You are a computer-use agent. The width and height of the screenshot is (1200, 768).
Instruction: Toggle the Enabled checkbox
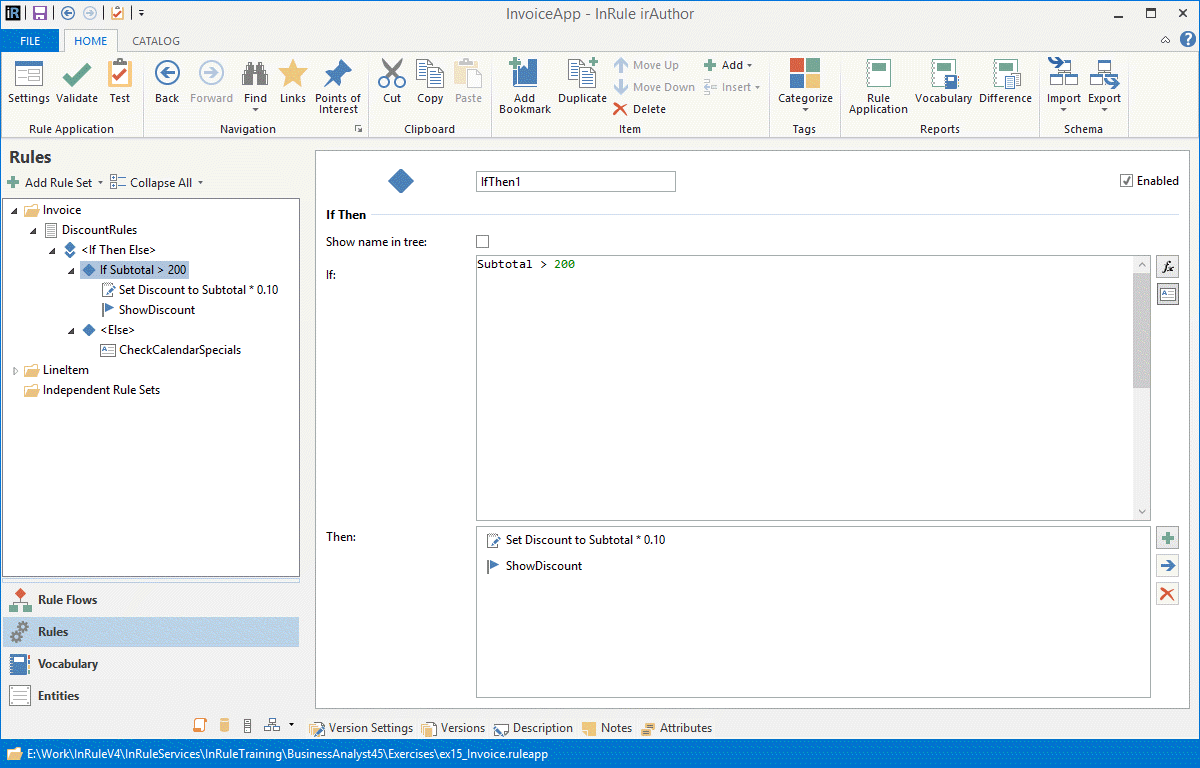(x=1127, y=181)
